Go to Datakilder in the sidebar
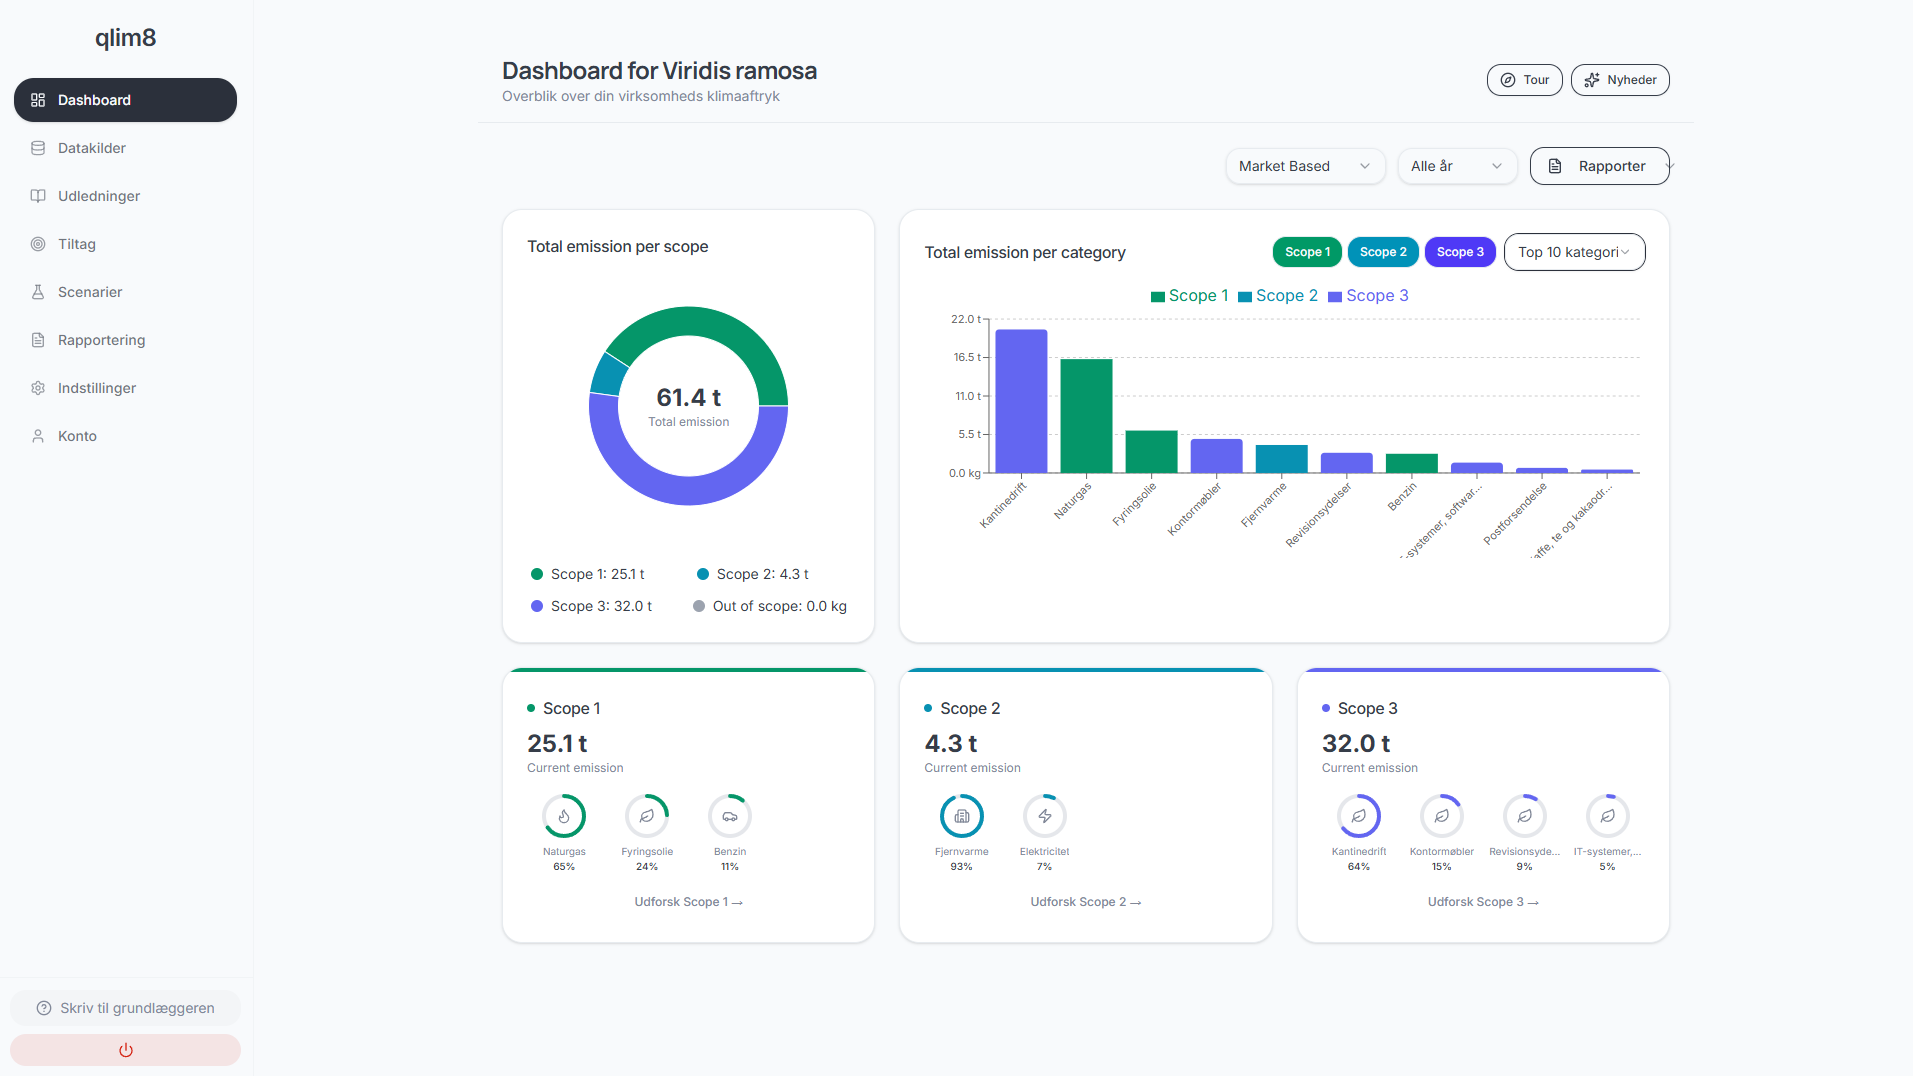 [x=92, y=148]
